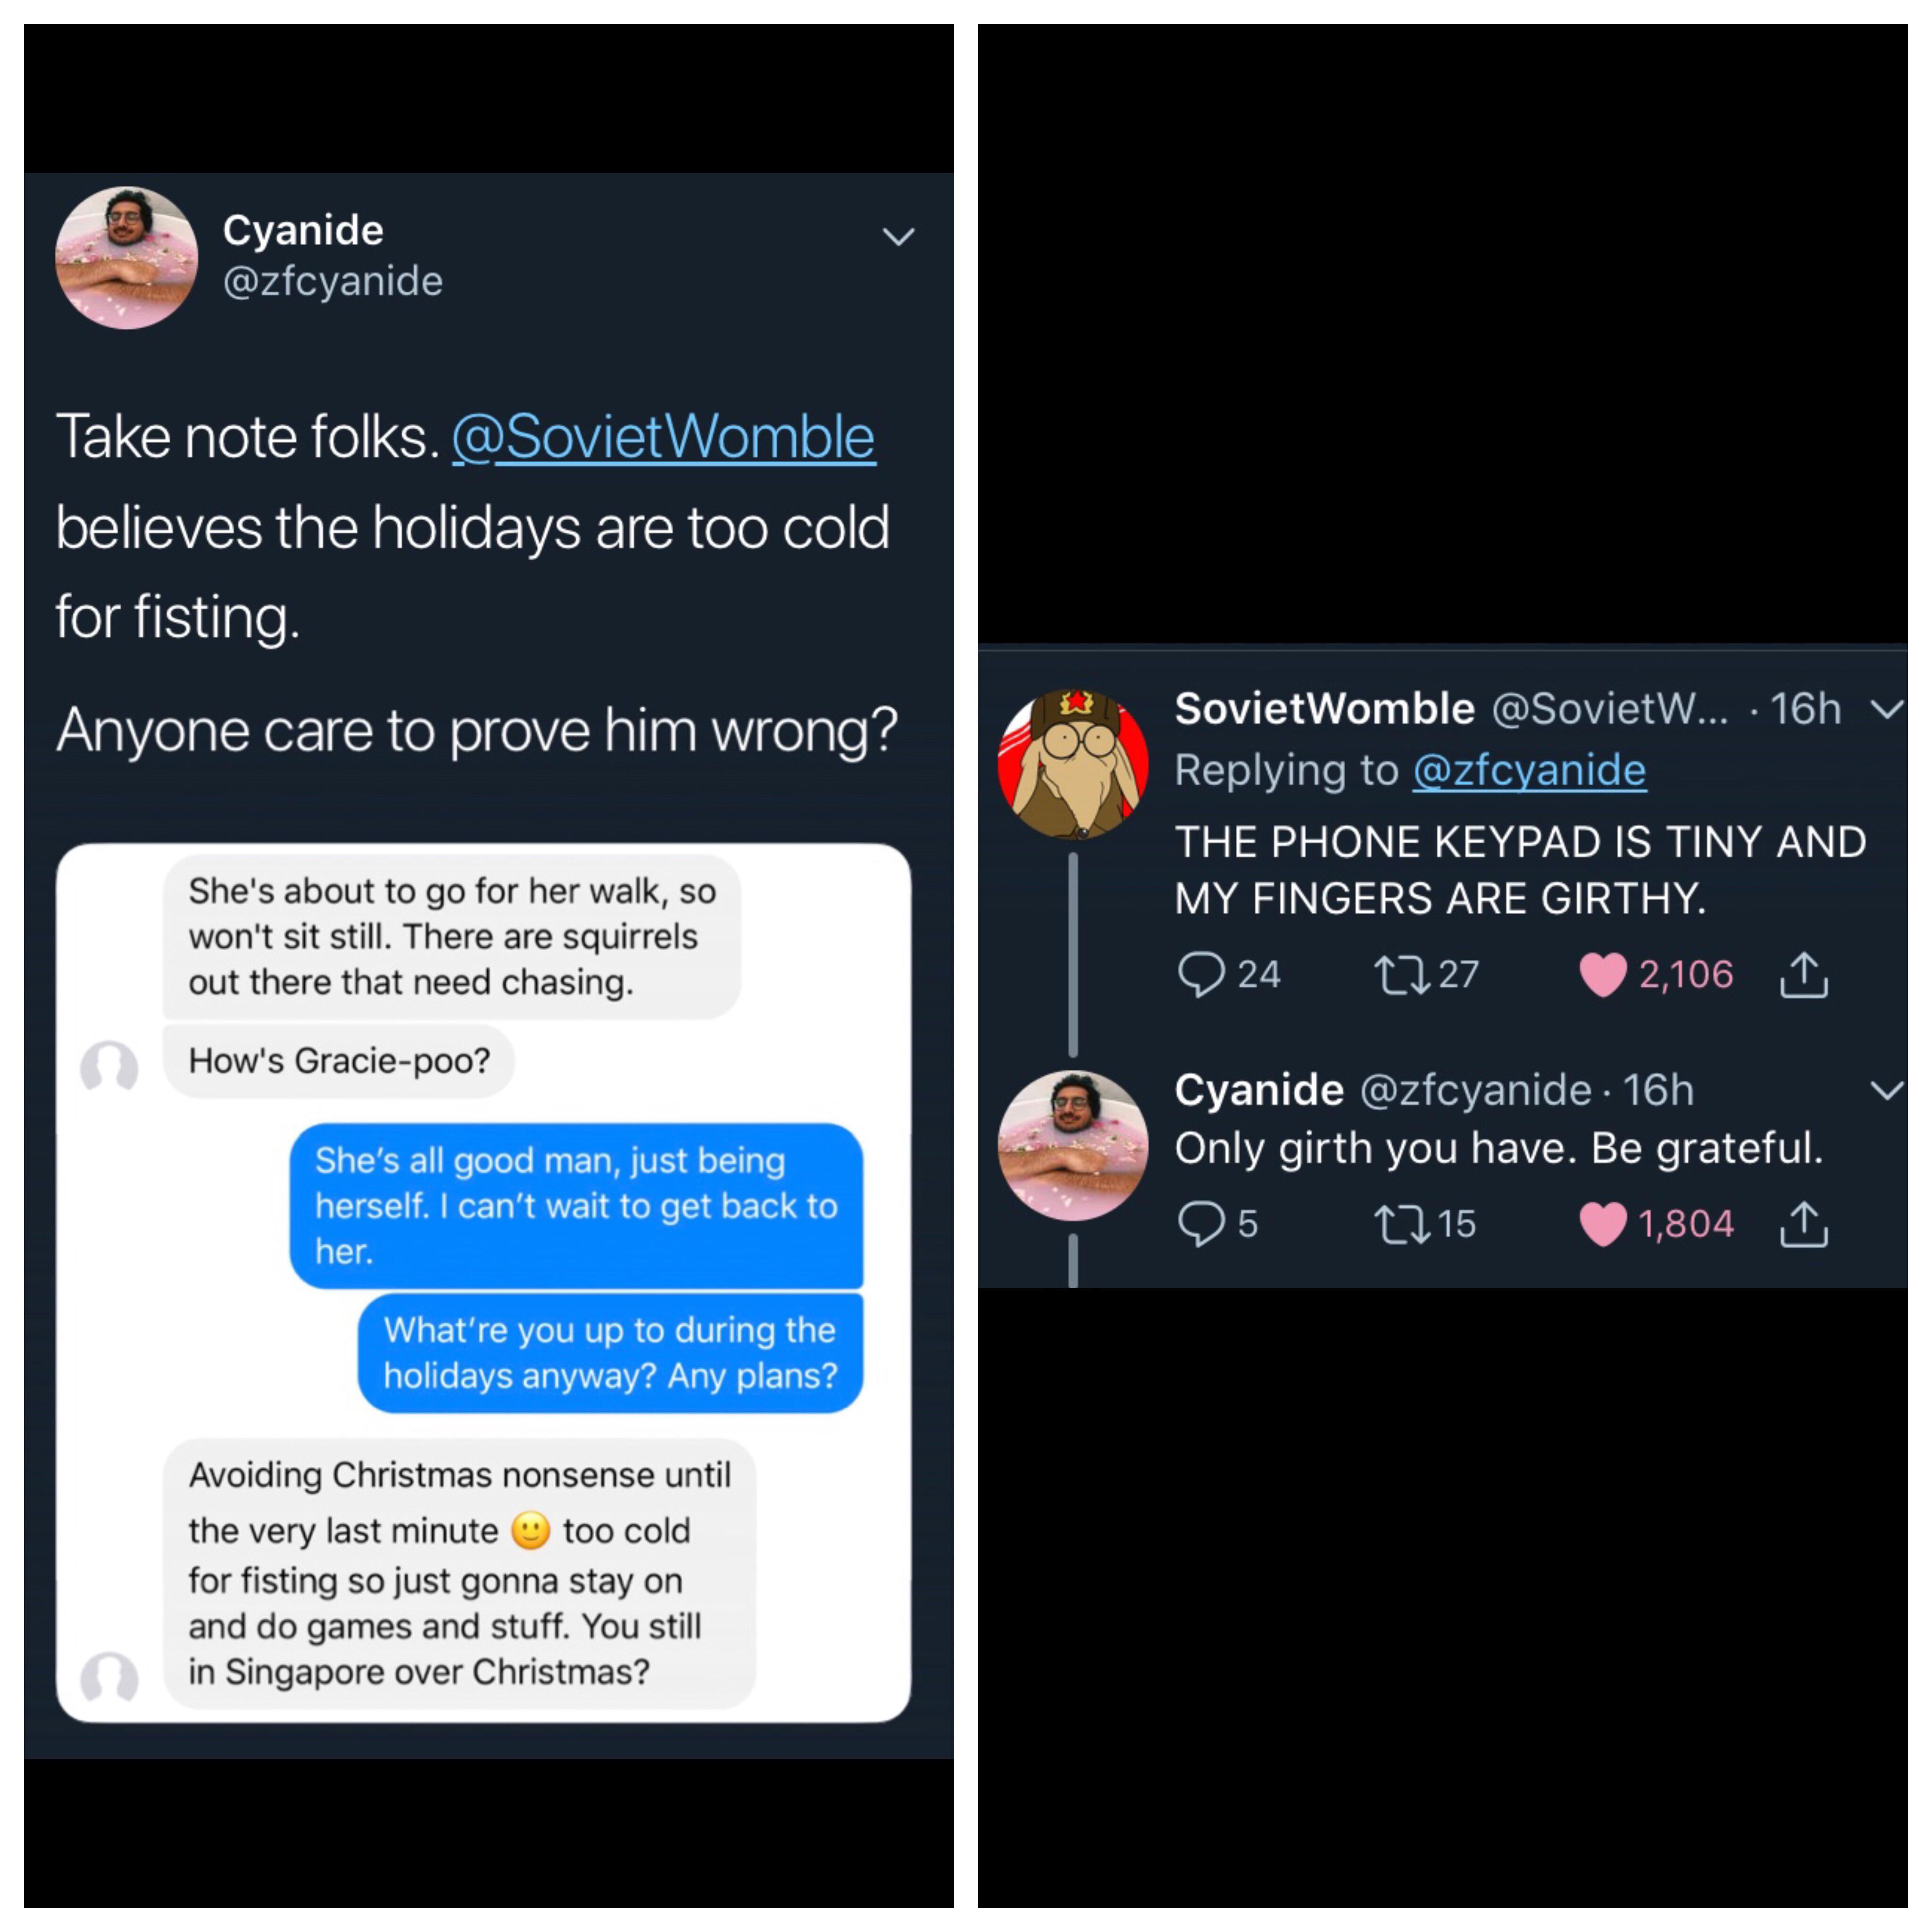This screenshot has width=1932, height=1932.
Task: View SovietWomble's avatar in reply thread
Action: [x=1072, y=763]
